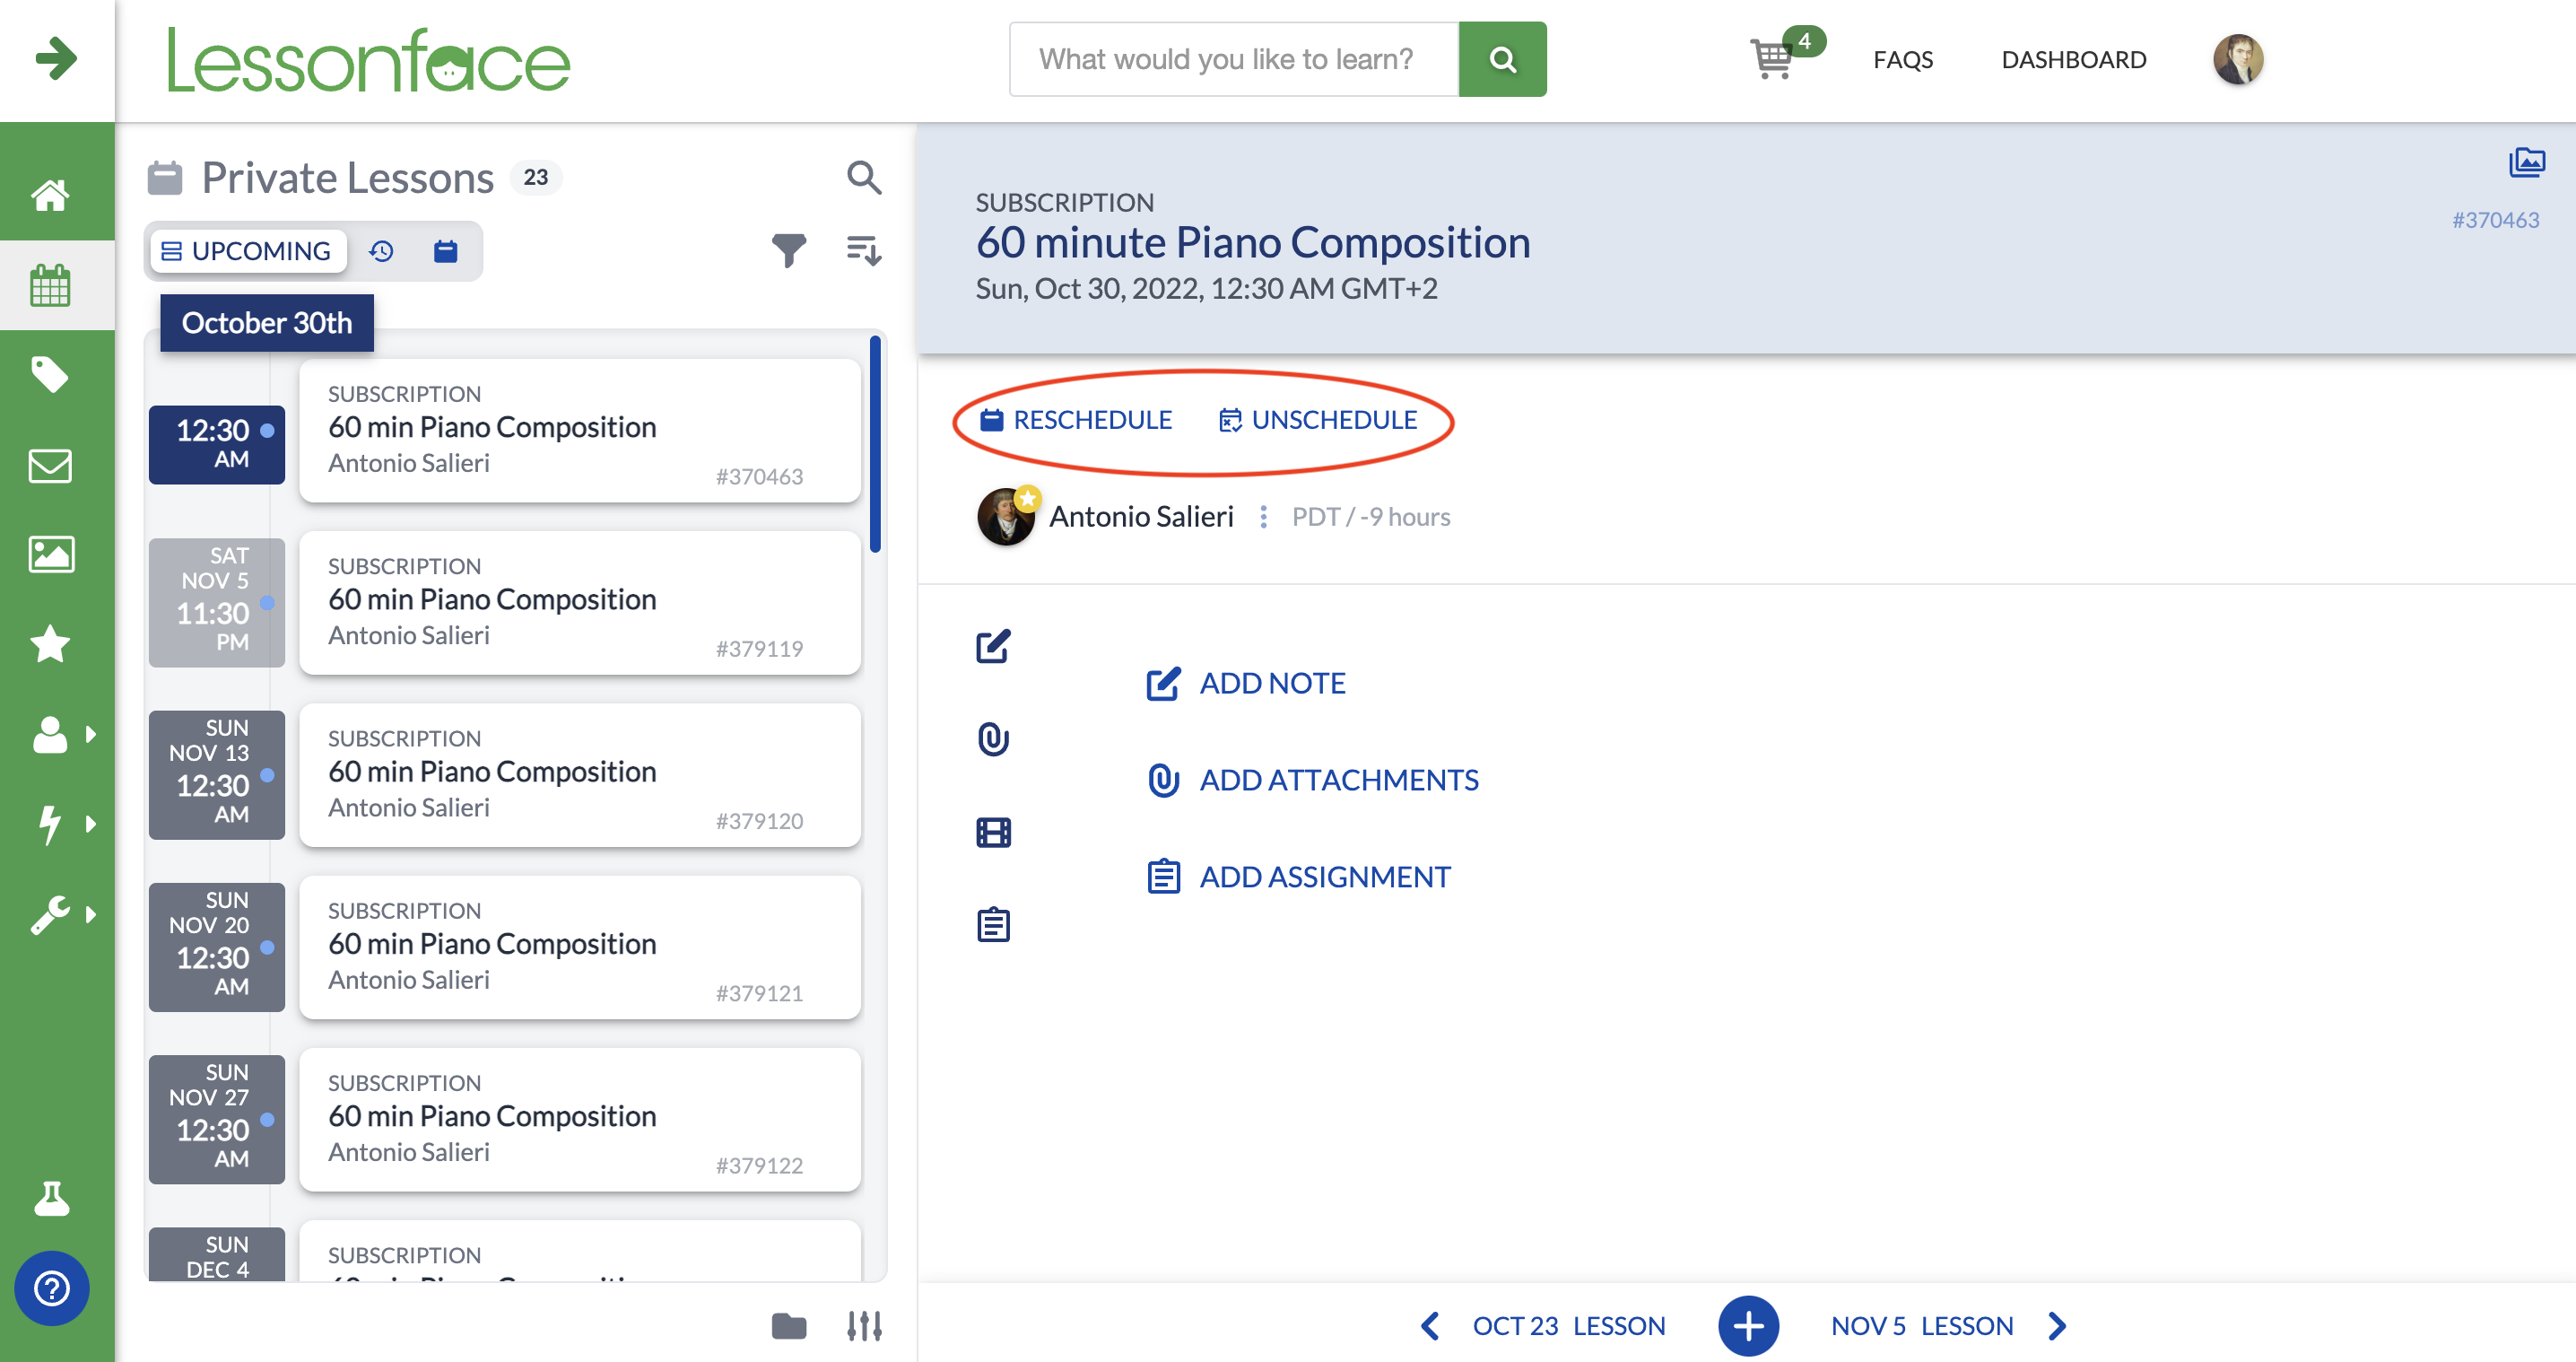
Task: Expand the sidebar with the green arrow
Action: [56, 58]
